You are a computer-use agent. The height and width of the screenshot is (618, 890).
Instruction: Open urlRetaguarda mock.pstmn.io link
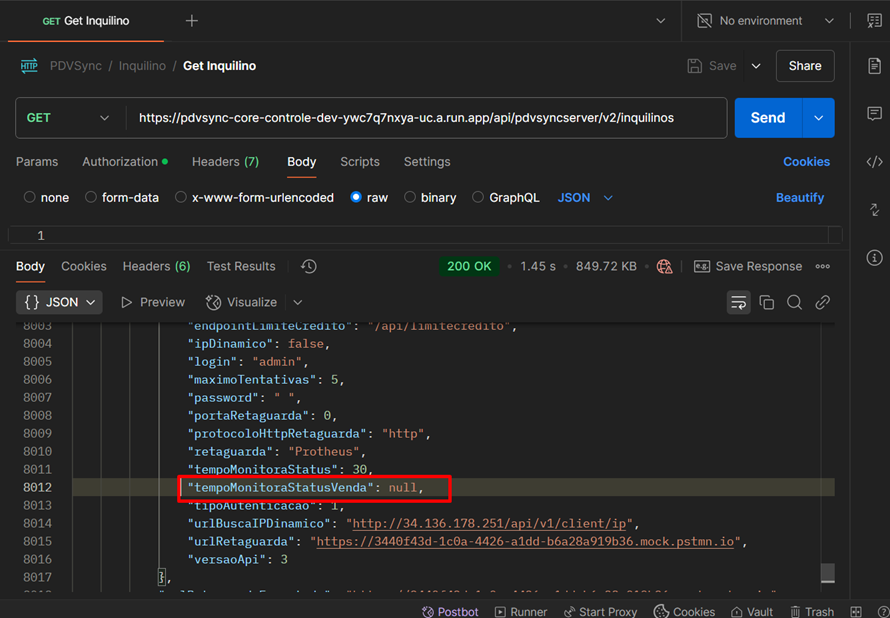point(525,541)
